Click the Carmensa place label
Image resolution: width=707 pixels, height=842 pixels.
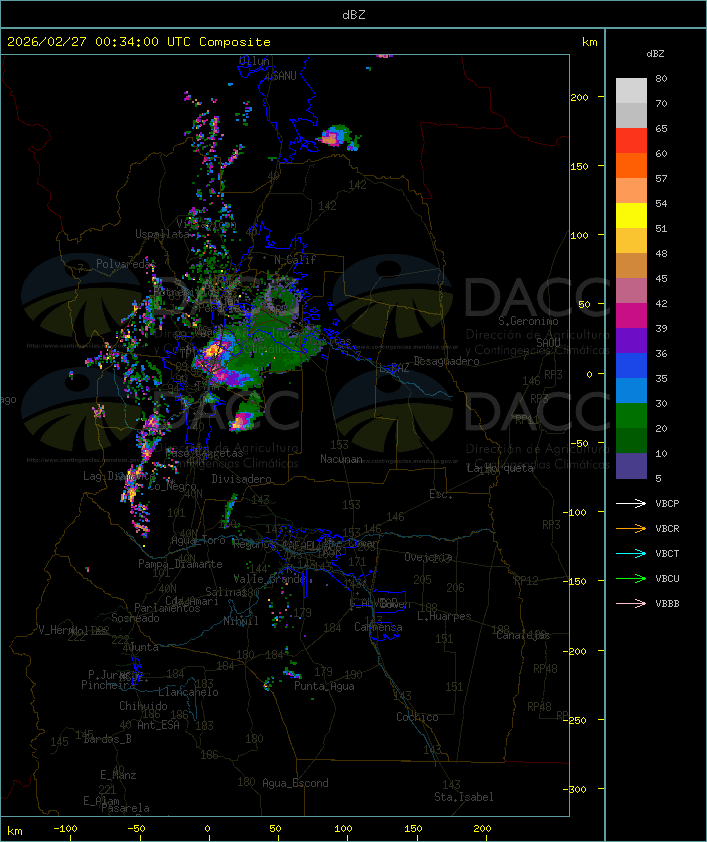[x=378, y=627]
